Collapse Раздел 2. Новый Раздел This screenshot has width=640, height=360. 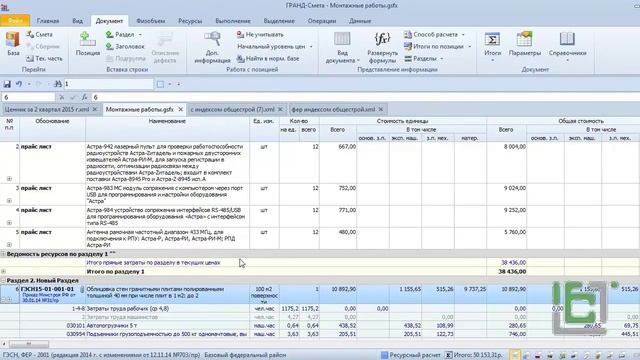[x=3, y=280]
